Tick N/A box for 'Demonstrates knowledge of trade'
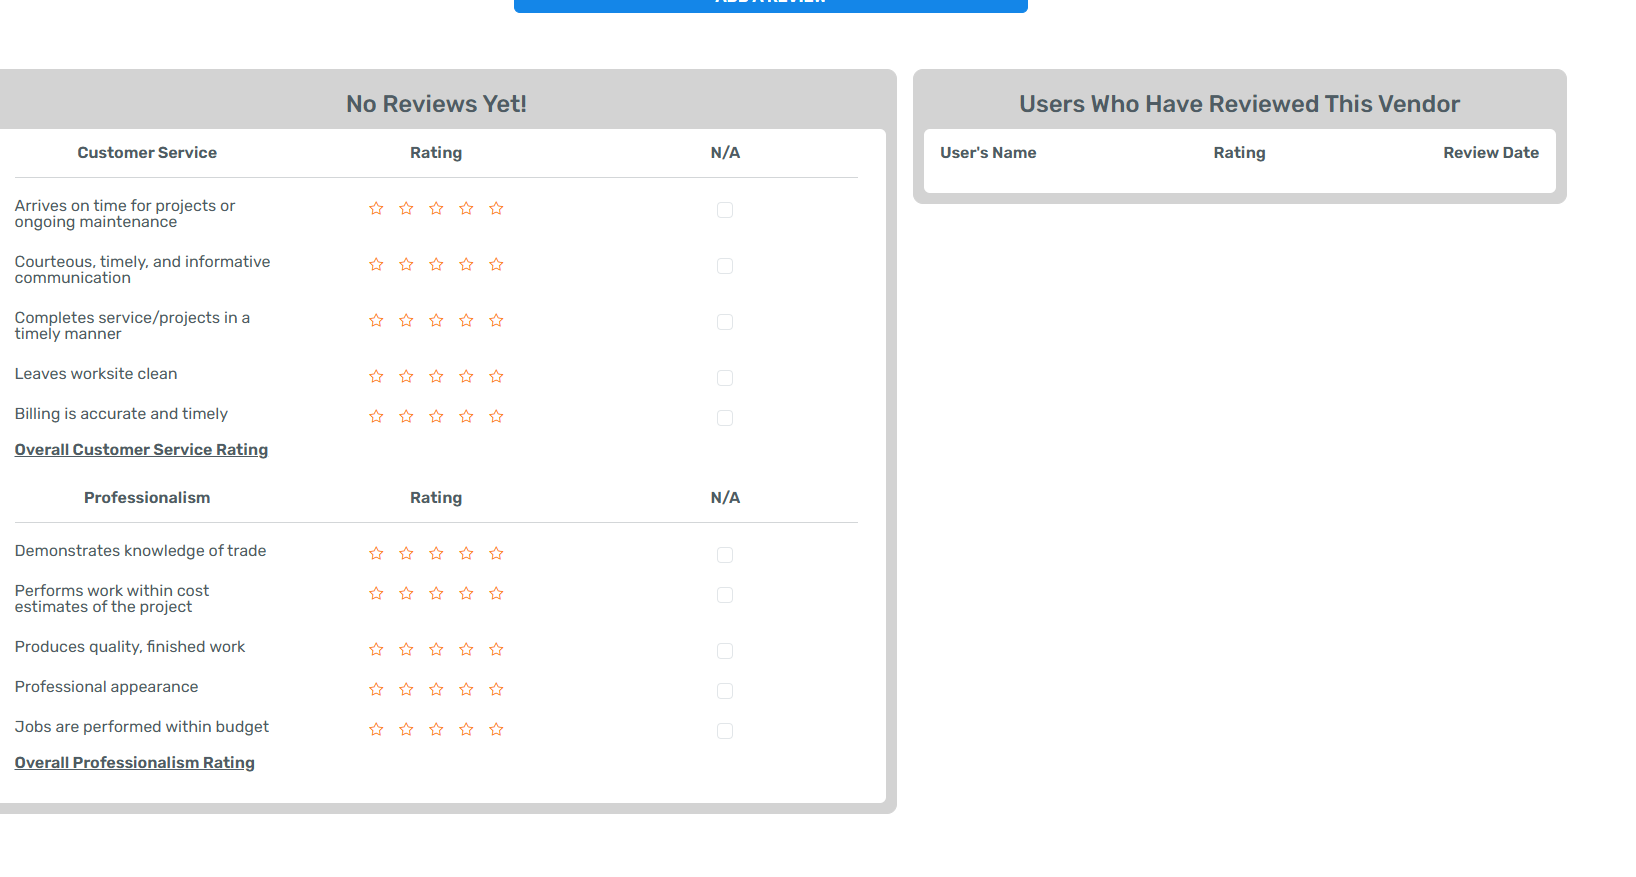This screenshot has height=877, width=1636. [x=725, y=555]
